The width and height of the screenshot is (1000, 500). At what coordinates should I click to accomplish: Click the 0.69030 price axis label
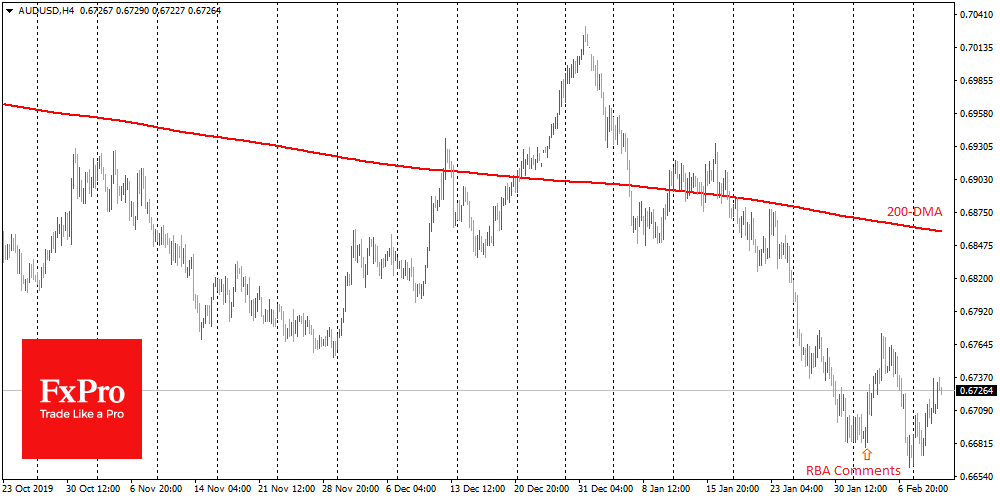click(975, 180)
